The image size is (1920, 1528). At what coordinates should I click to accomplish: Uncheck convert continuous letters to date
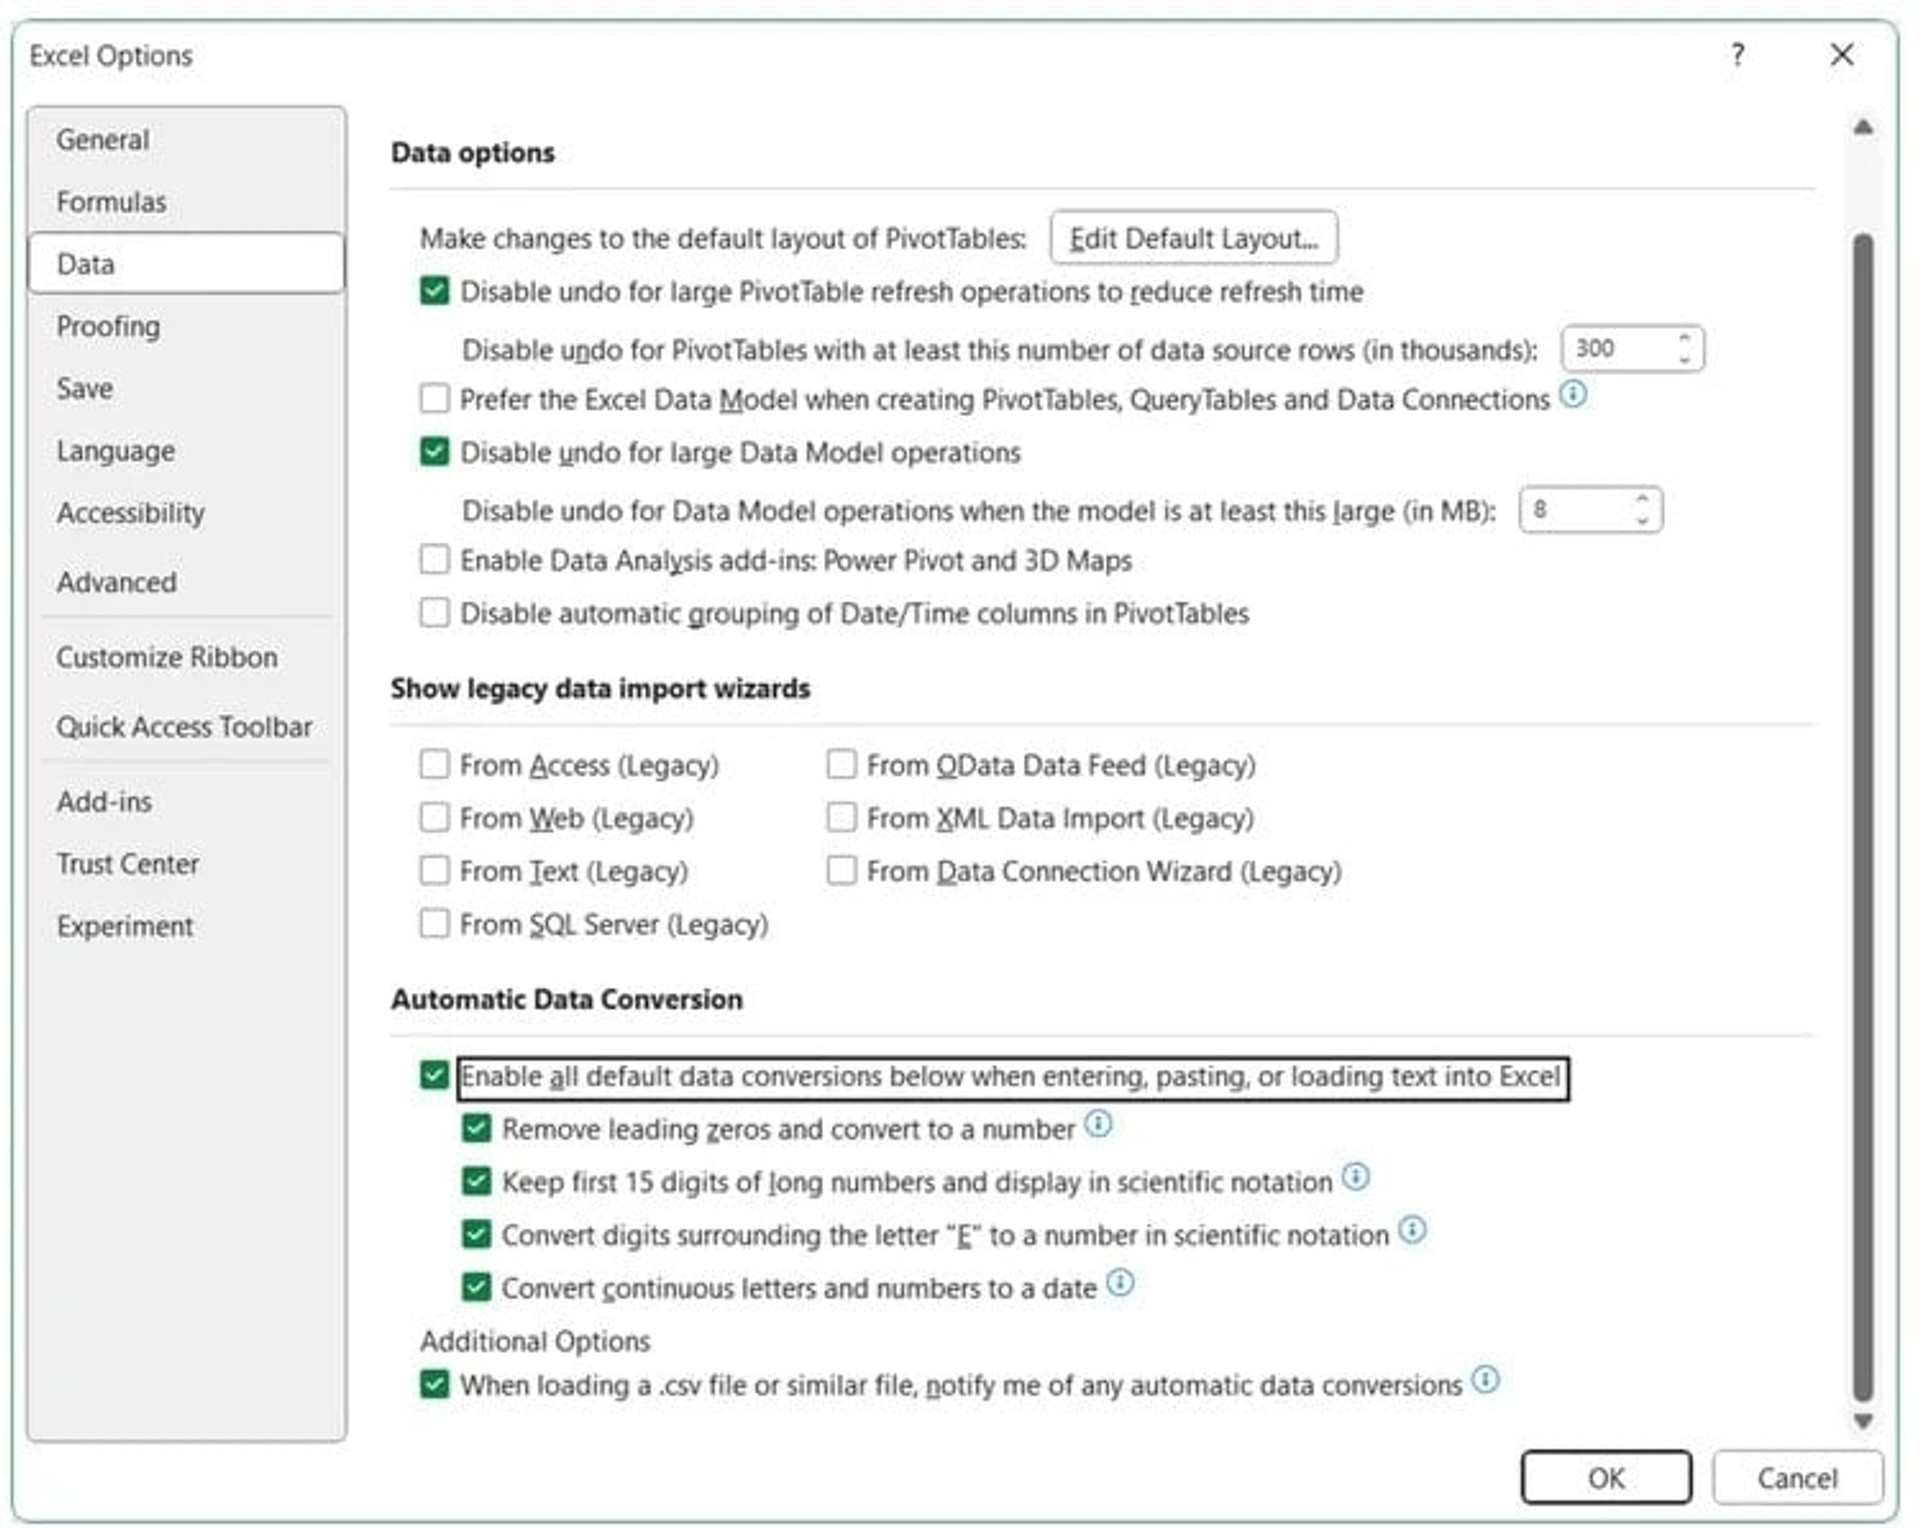(476, 1288)
